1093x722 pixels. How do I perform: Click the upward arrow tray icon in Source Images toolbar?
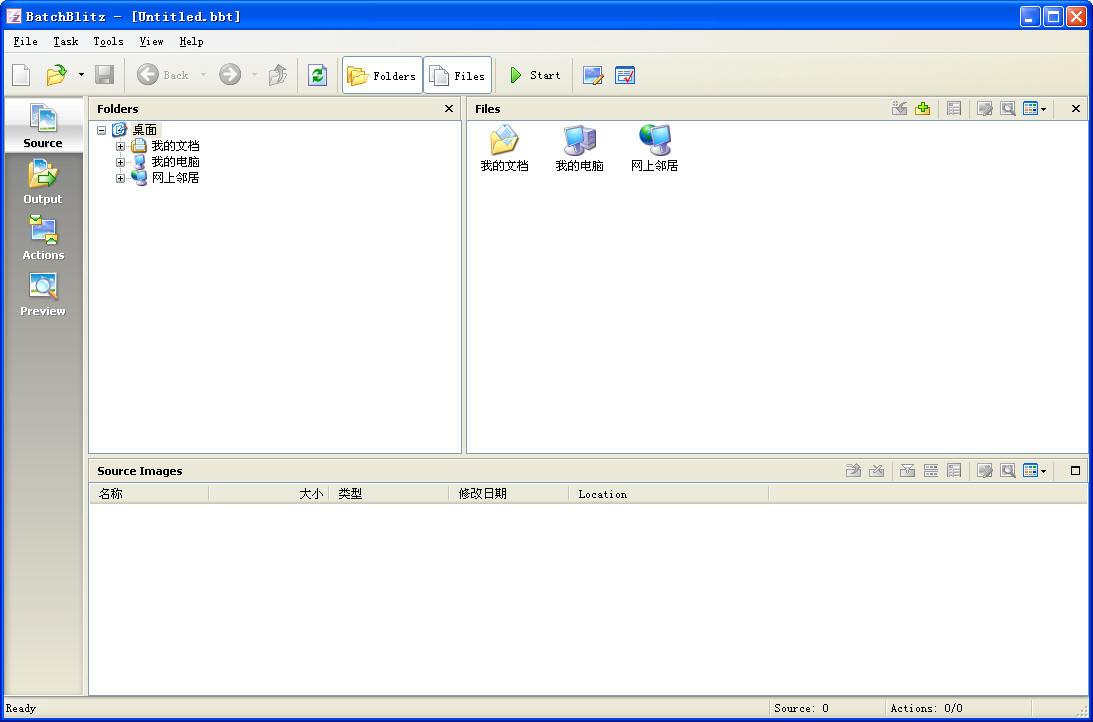tap(853, 471)
